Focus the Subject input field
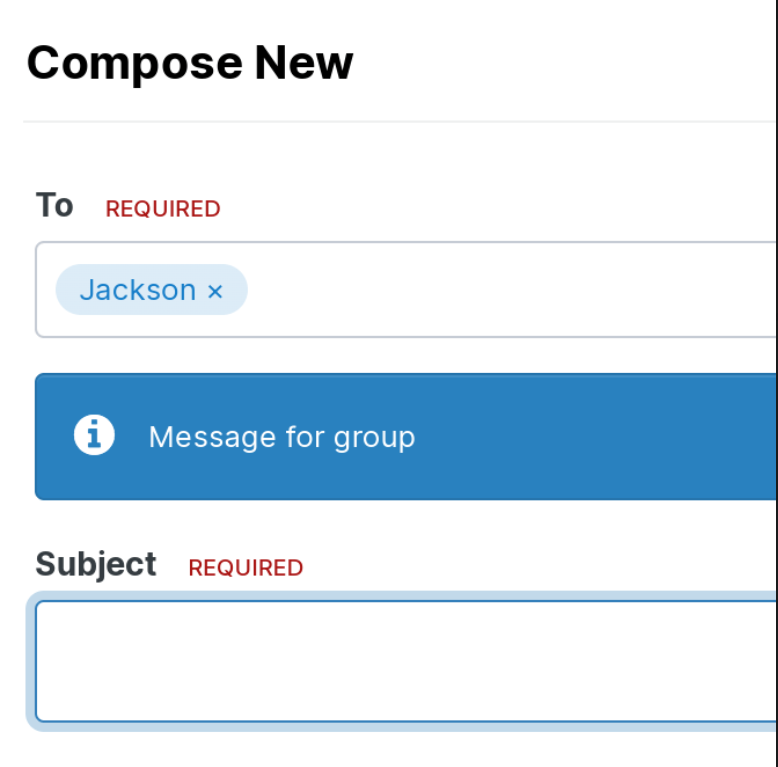Image resolution: width=778 pixels, height=767 pixels. pyautogui.click(x=406, y=661)
